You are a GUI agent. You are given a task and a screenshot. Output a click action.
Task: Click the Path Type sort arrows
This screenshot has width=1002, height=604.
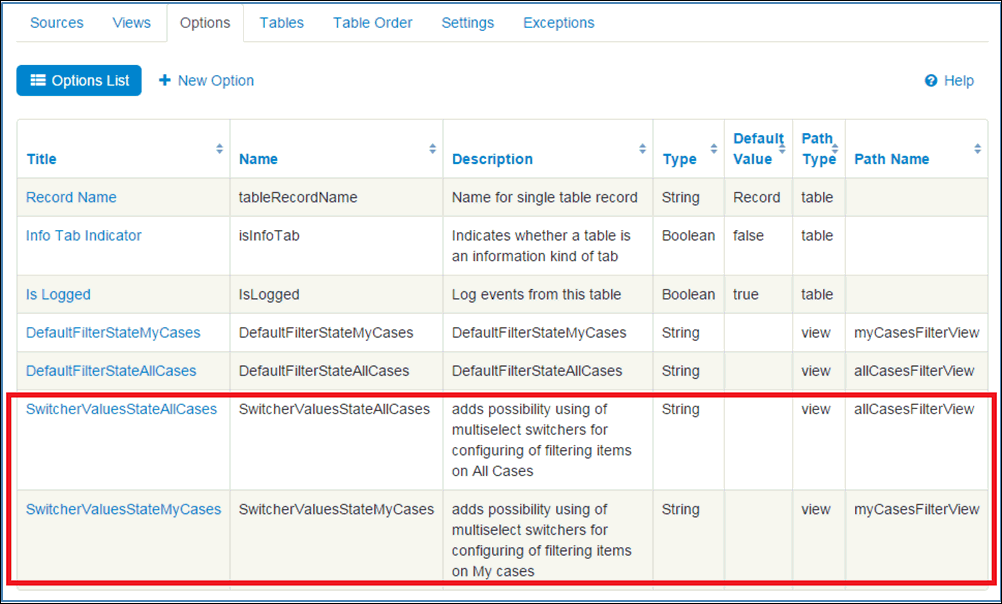[836, 149]
